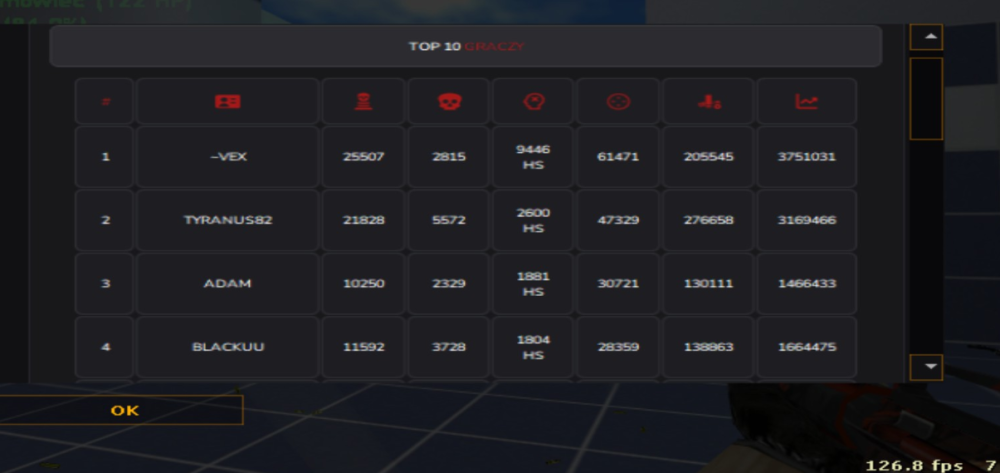1000x473 pixels.
Task: Click the TOP 10 GRACZY title bar
Action: point(466,46)
